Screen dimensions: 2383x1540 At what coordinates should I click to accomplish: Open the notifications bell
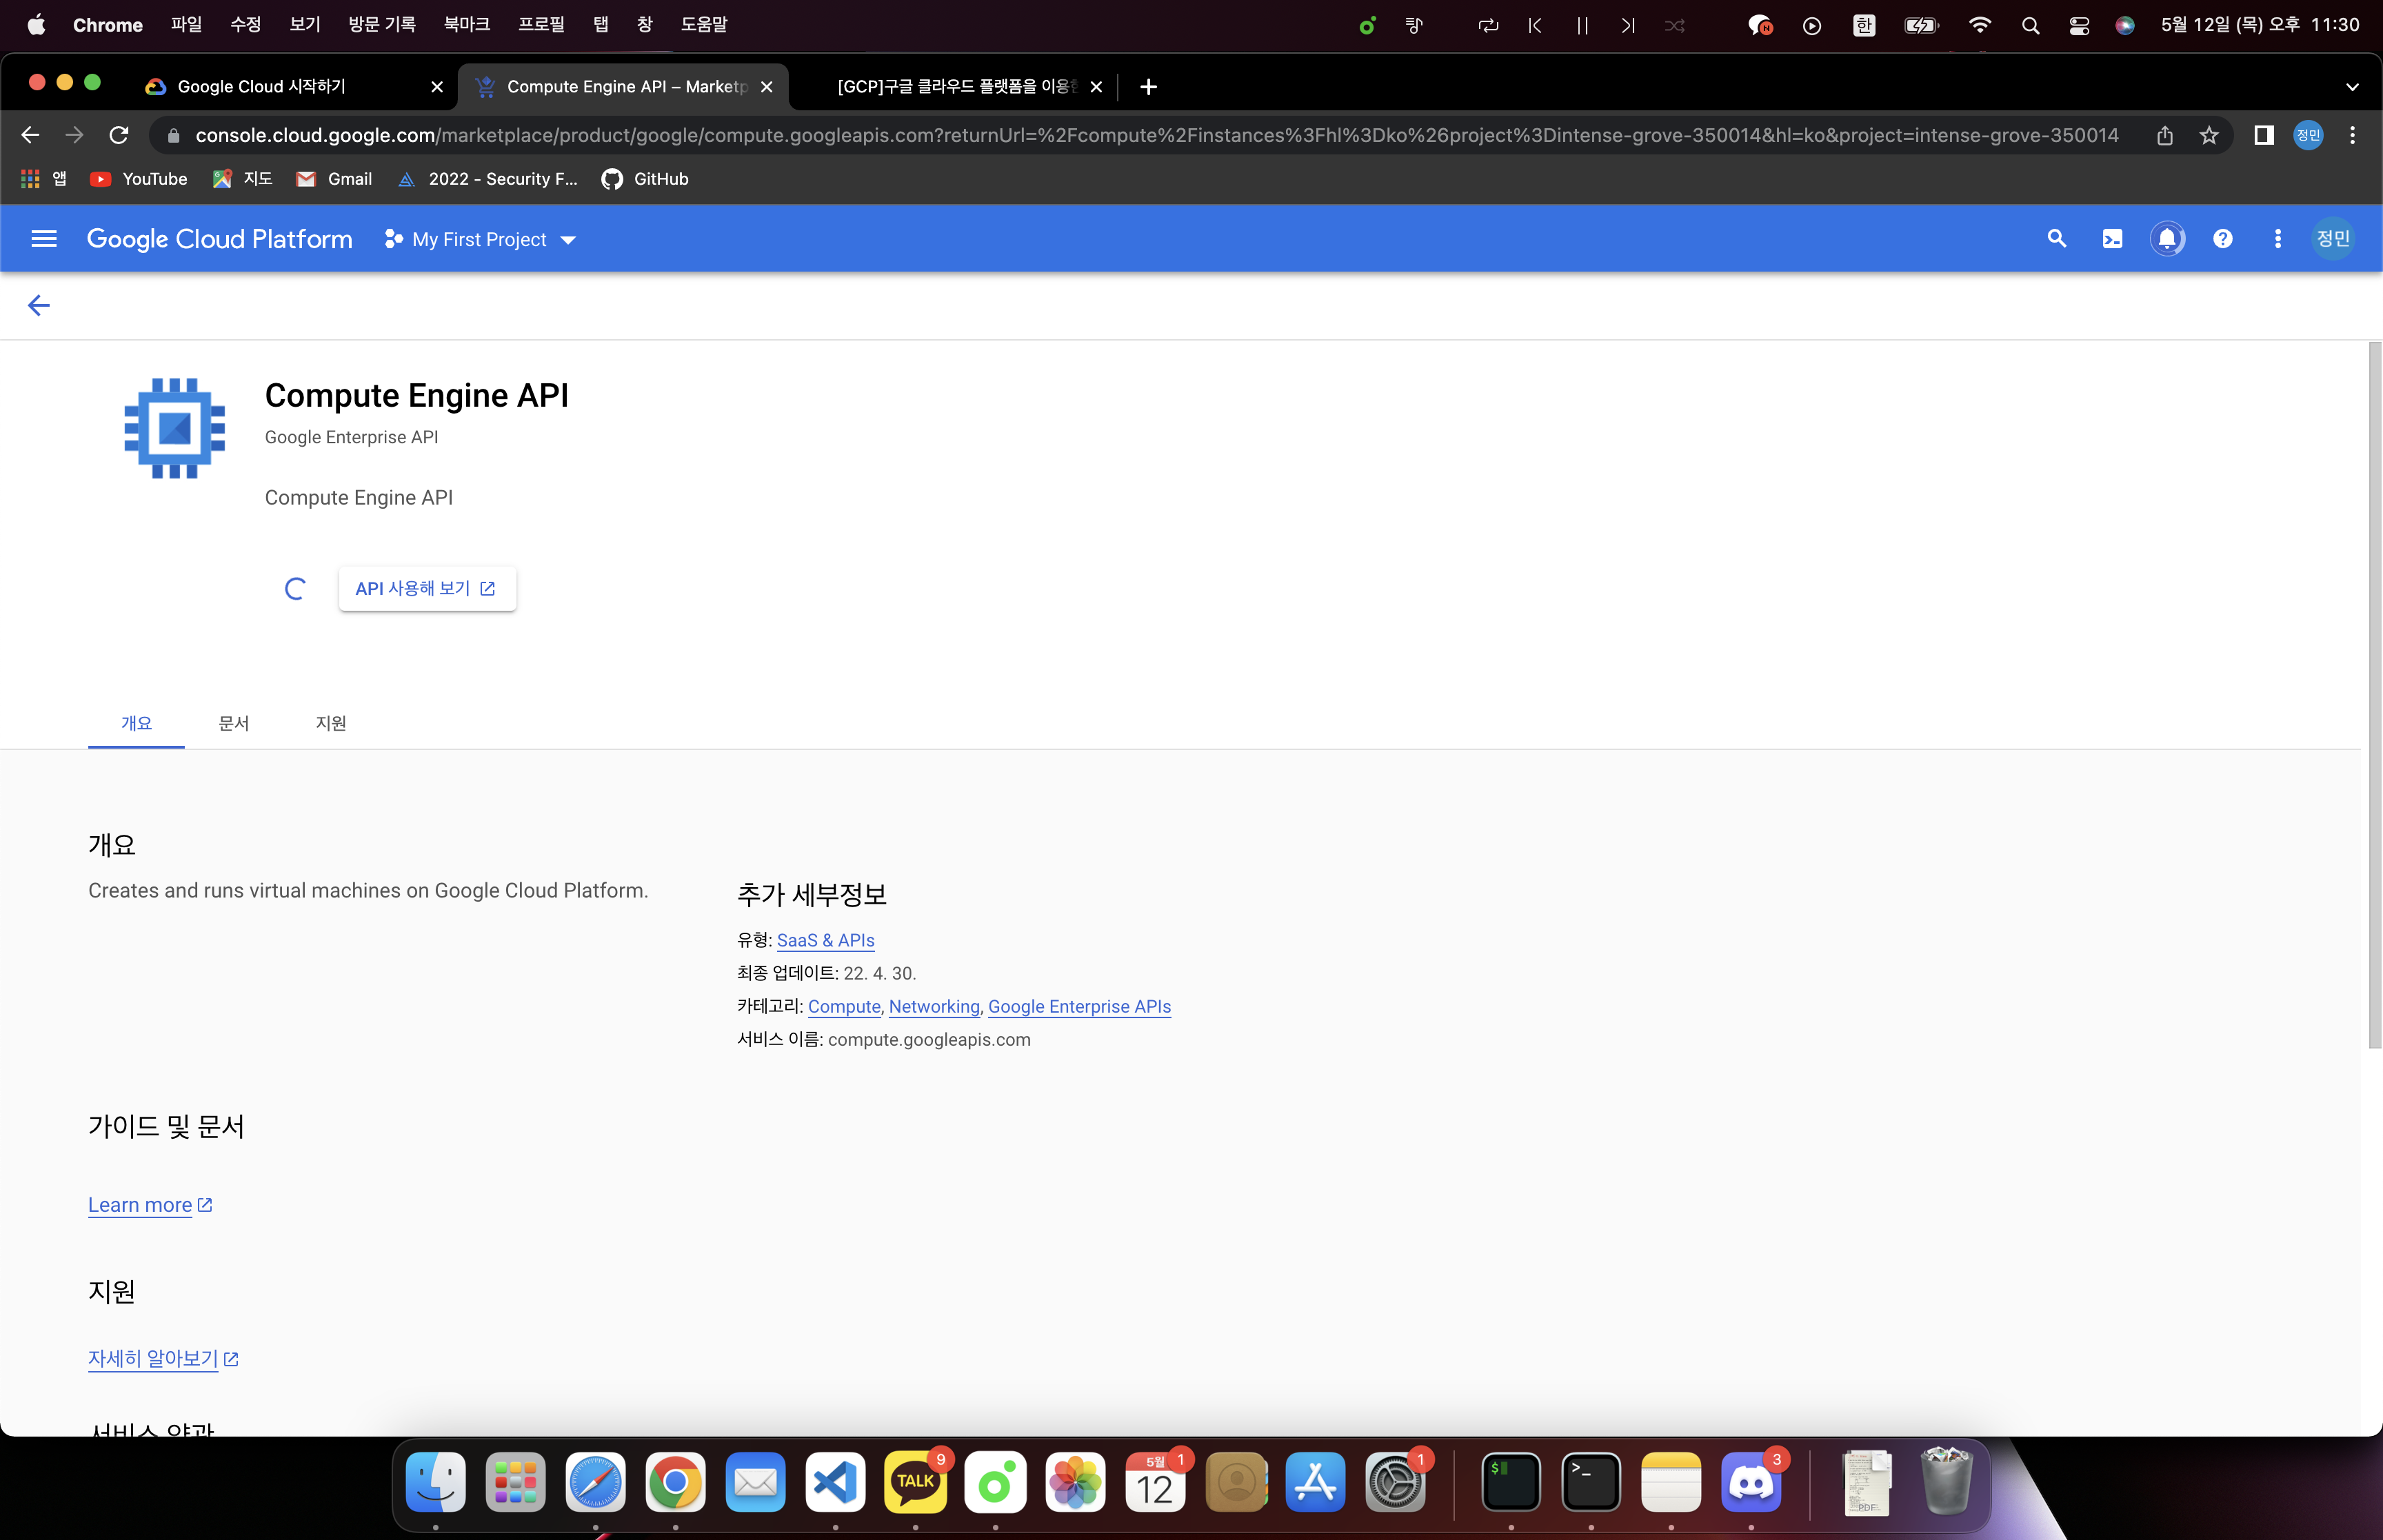[x=2167, y=239]
